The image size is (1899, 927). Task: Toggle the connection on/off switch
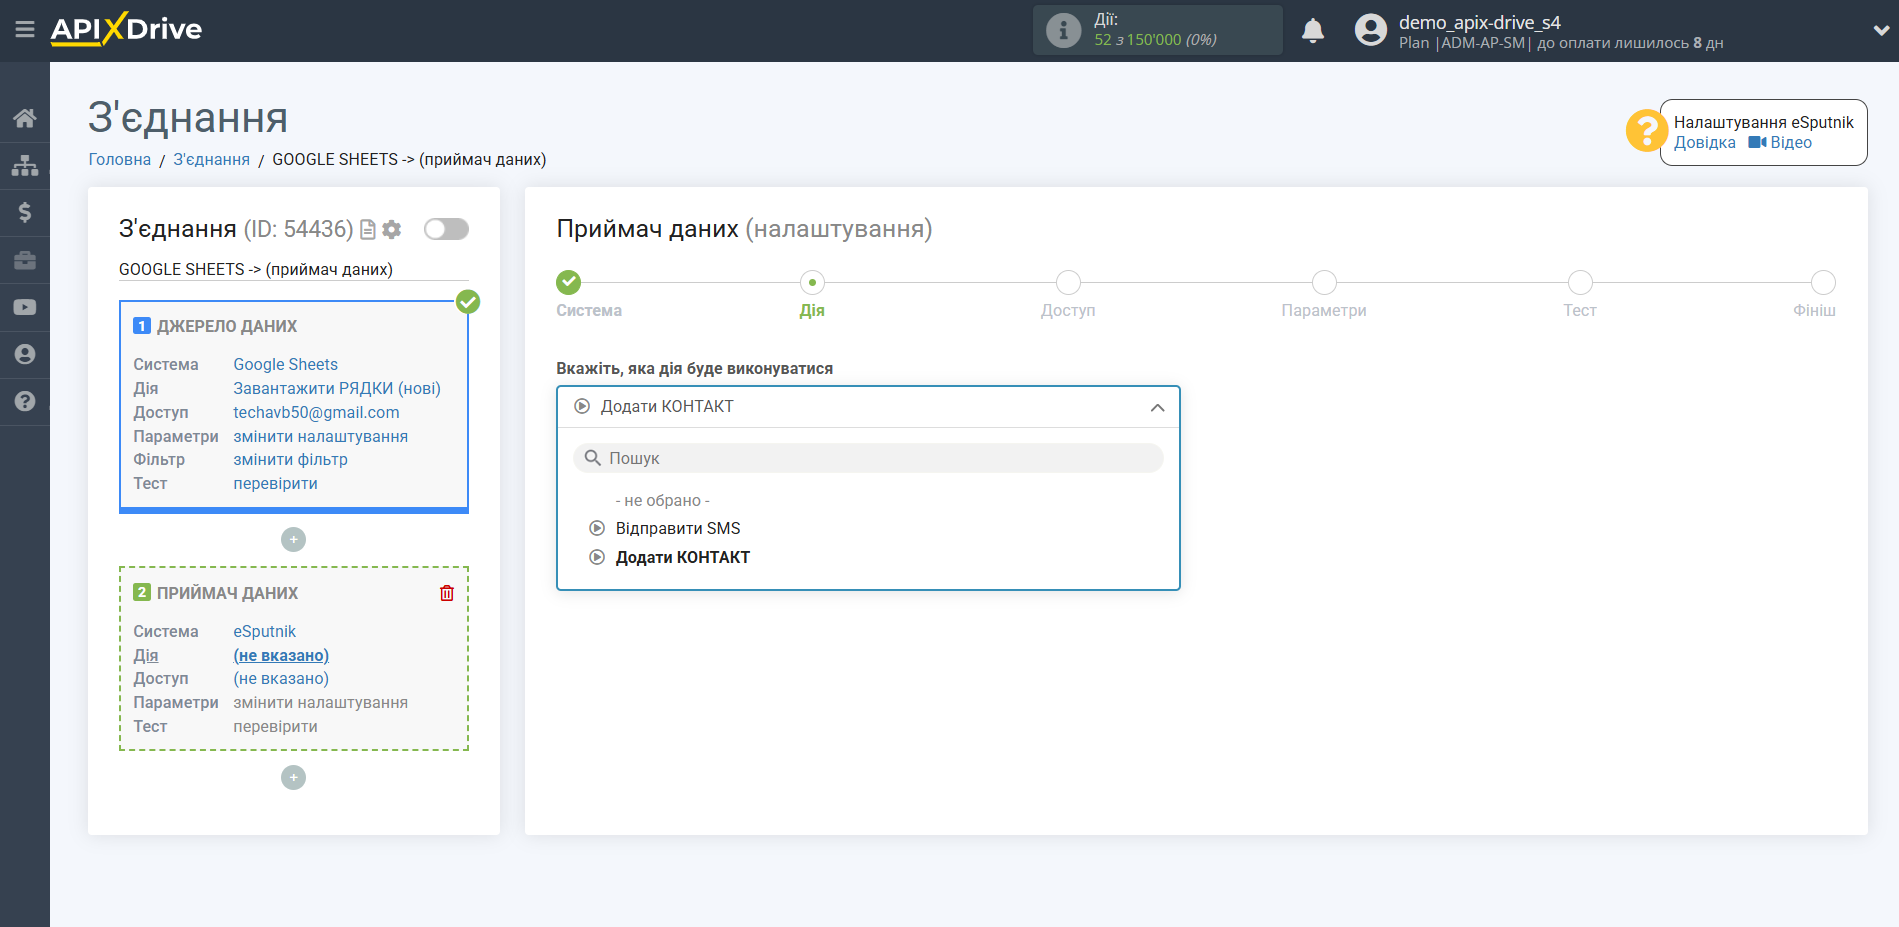(446, 229)
